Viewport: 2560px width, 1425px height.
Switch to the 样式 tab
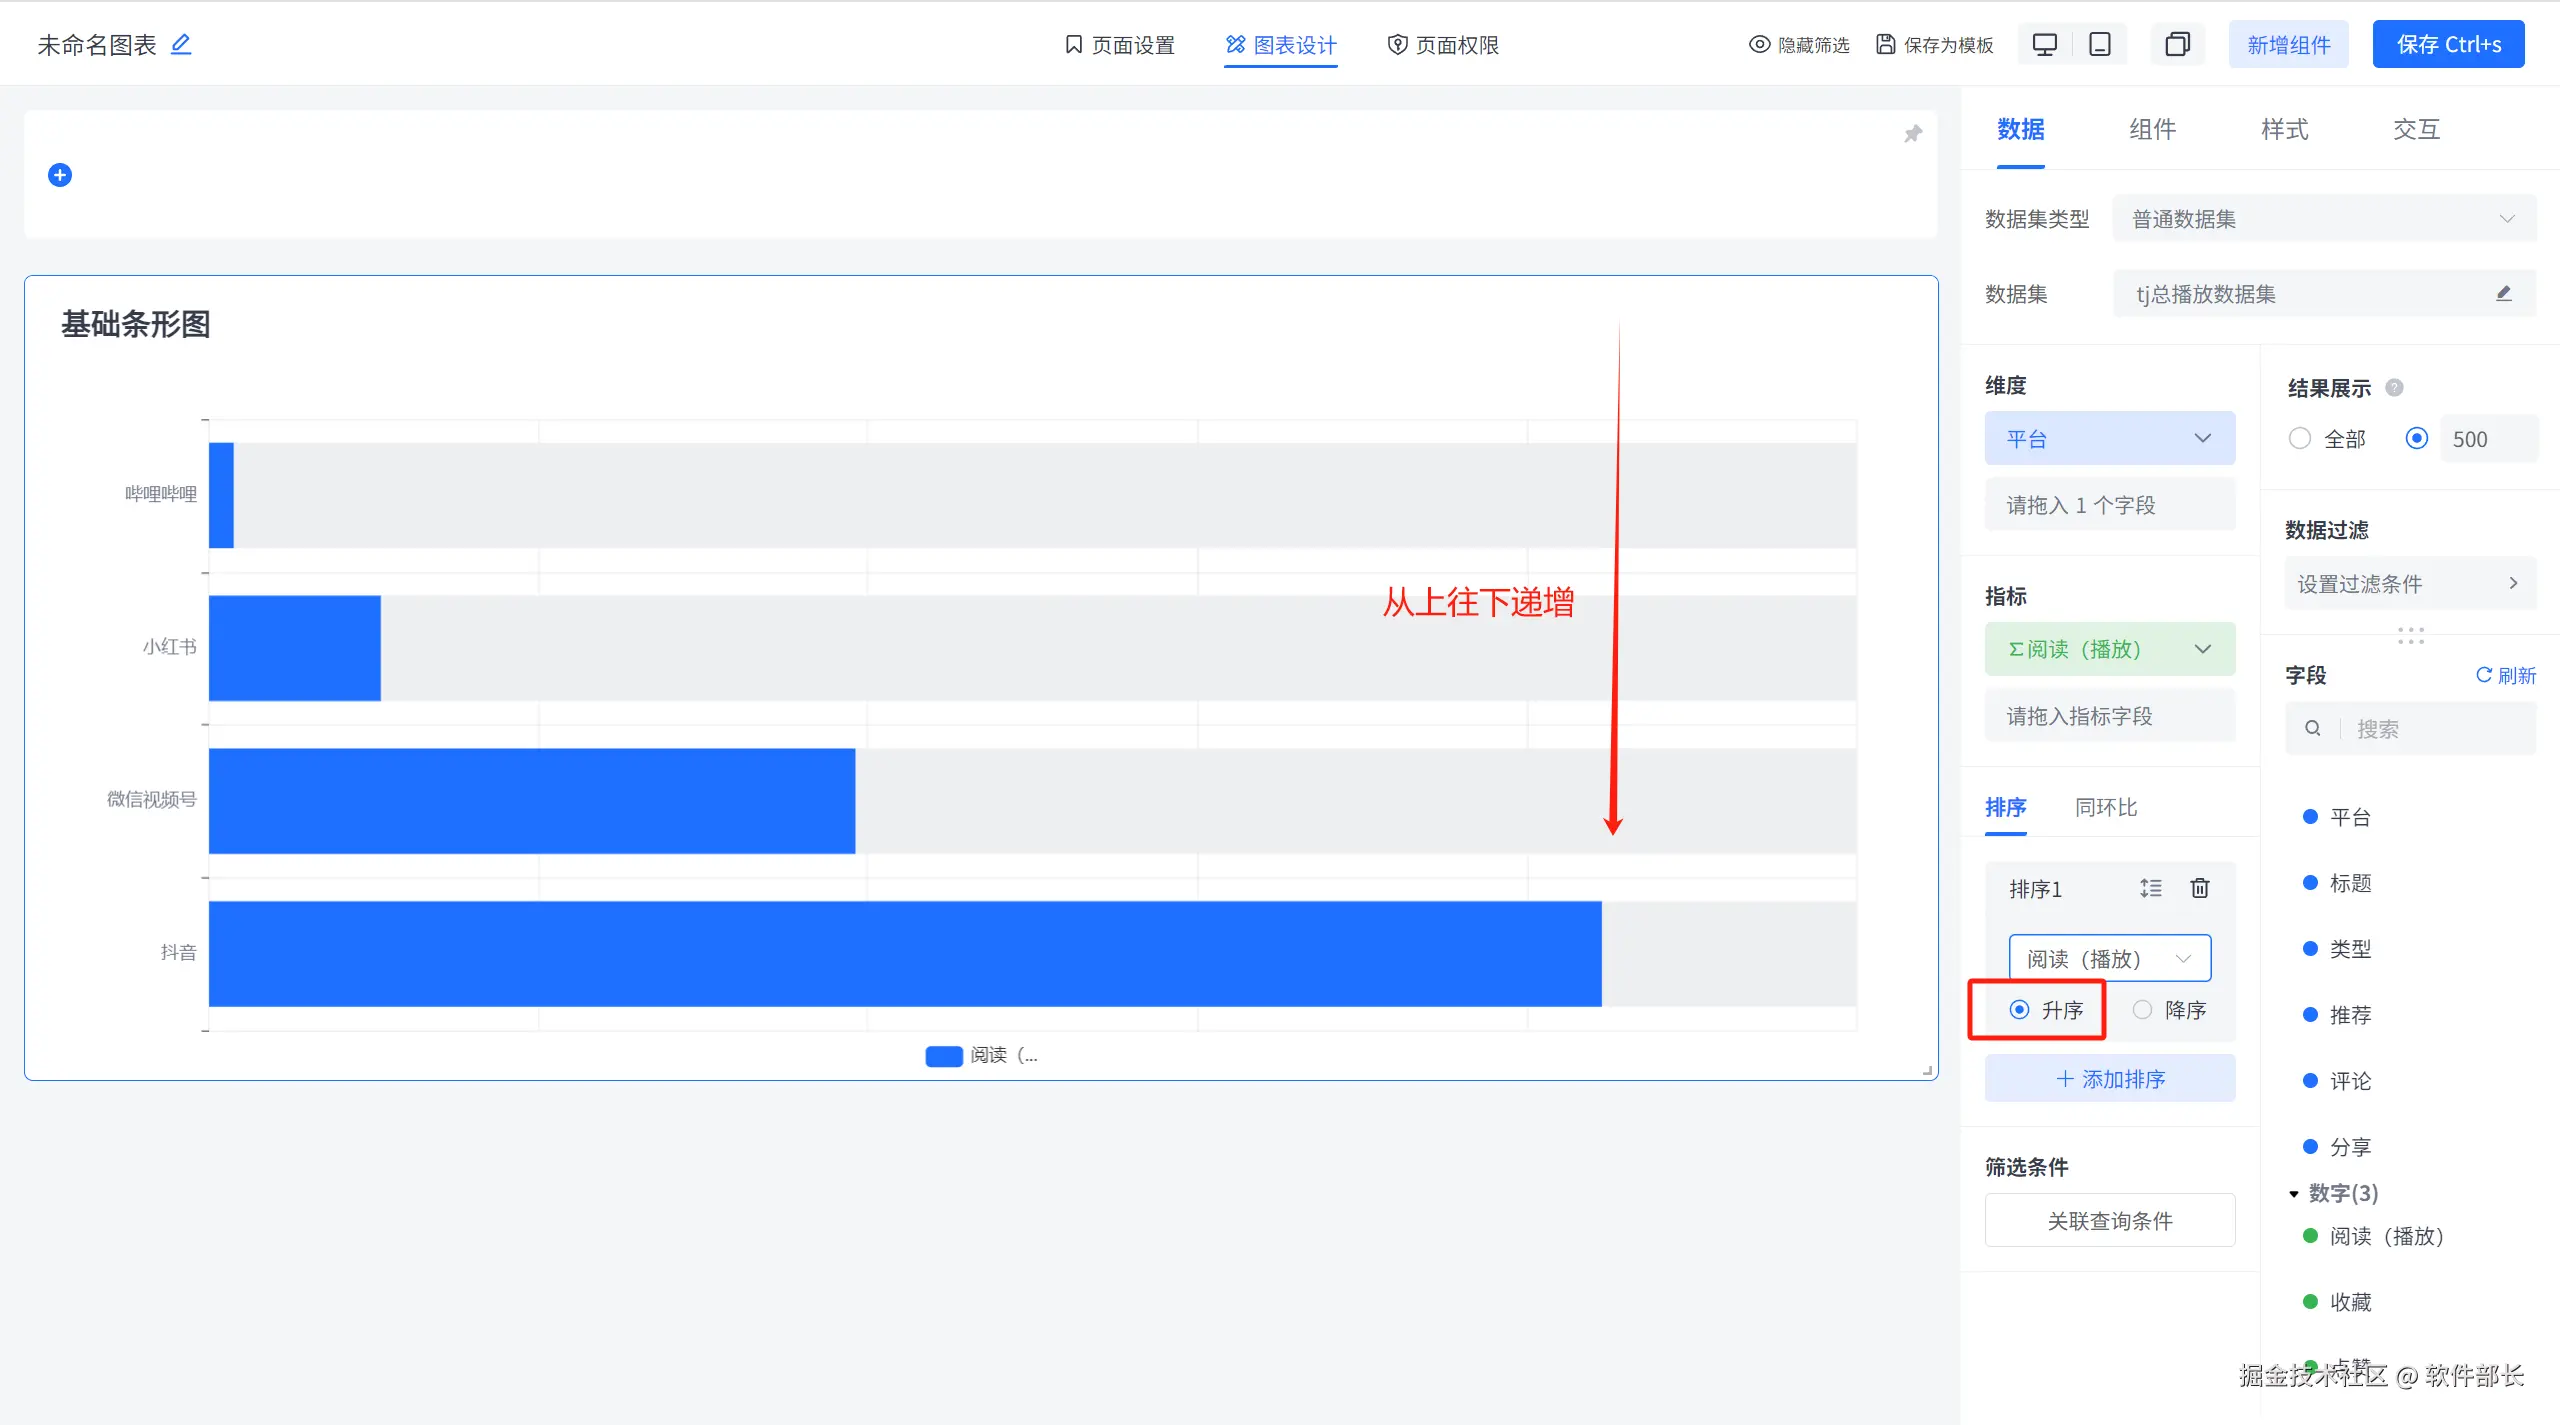[x=2284, y=129]
